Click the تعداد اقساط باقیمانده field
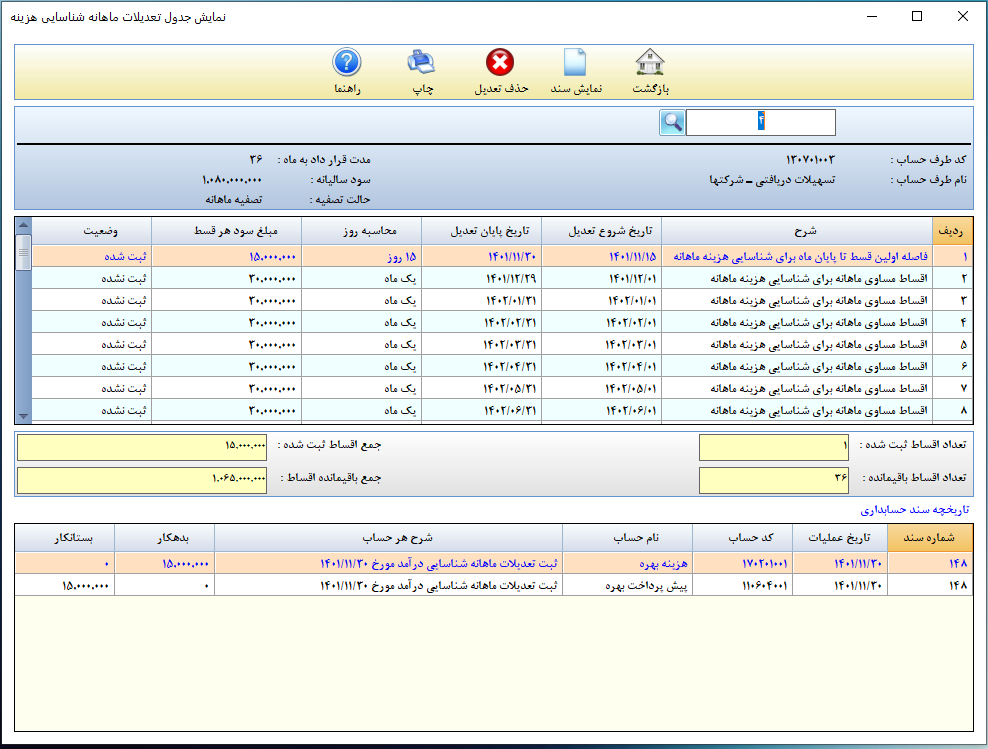Viewport: 988px width, 749px height. (773, 480)
